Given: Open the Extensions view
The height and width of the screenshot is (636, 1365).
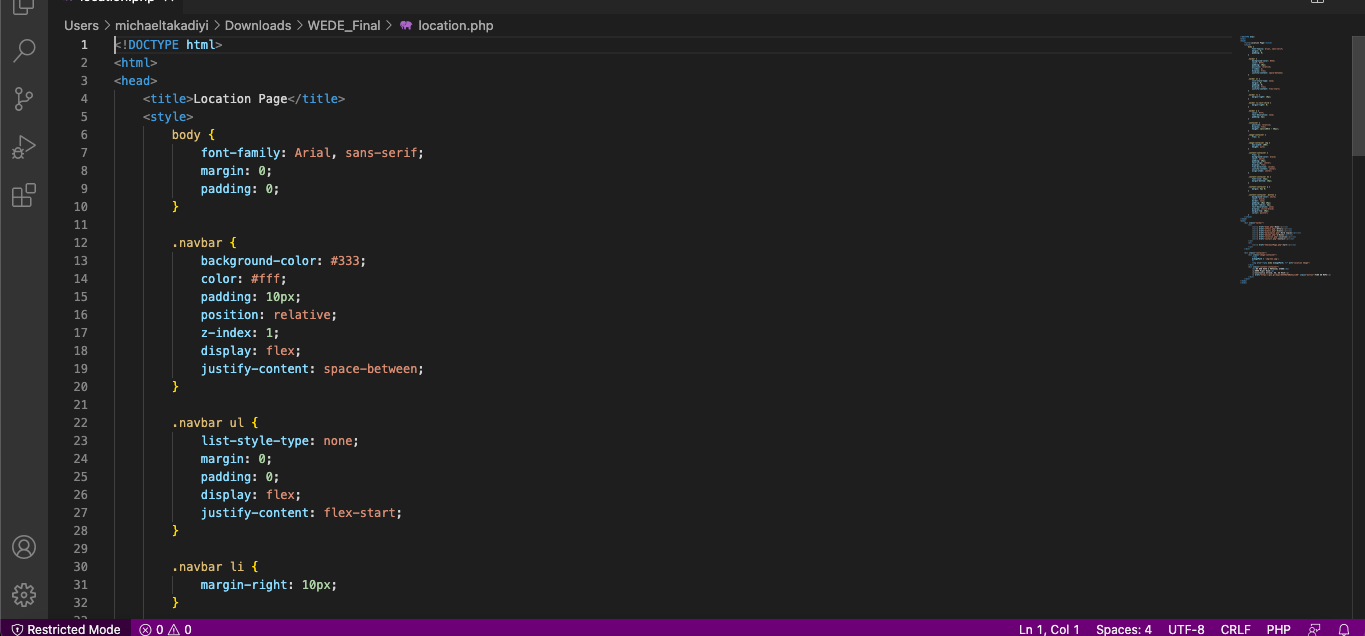Looking at the screenshot, I should [x=24, y=195].
